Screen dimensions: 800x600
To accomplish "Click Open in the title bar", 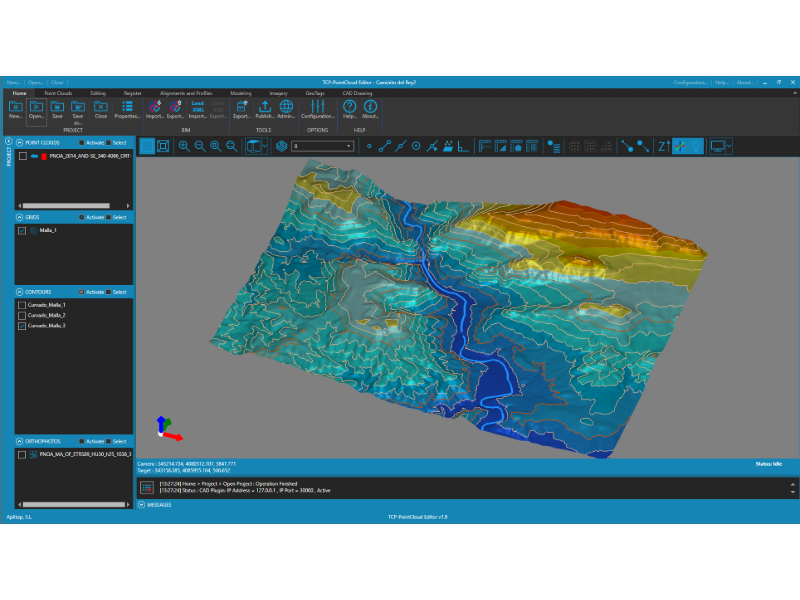I will pos(35,82).
